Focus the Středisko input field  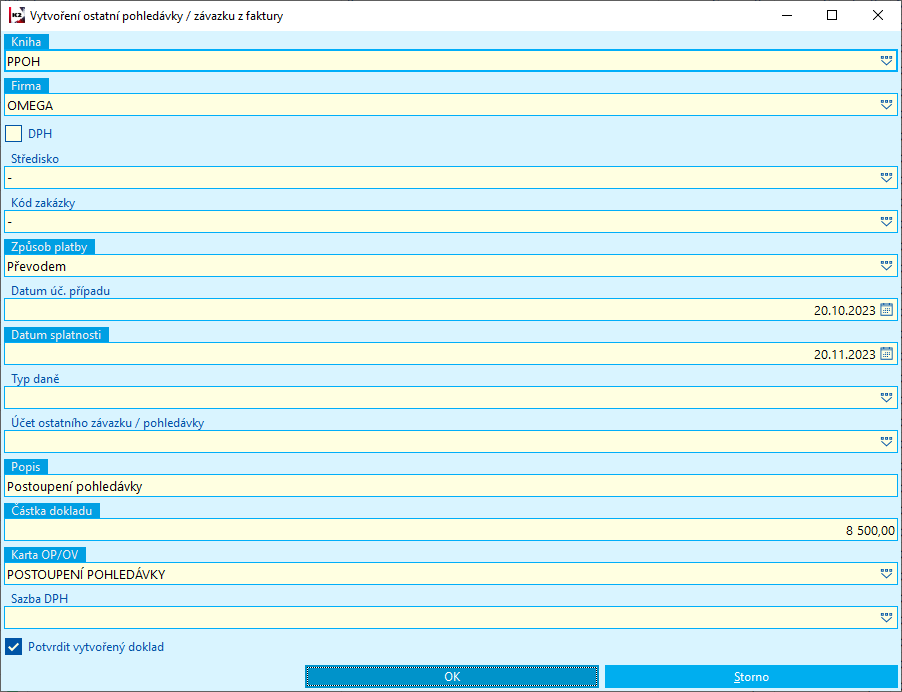point(450,178)
